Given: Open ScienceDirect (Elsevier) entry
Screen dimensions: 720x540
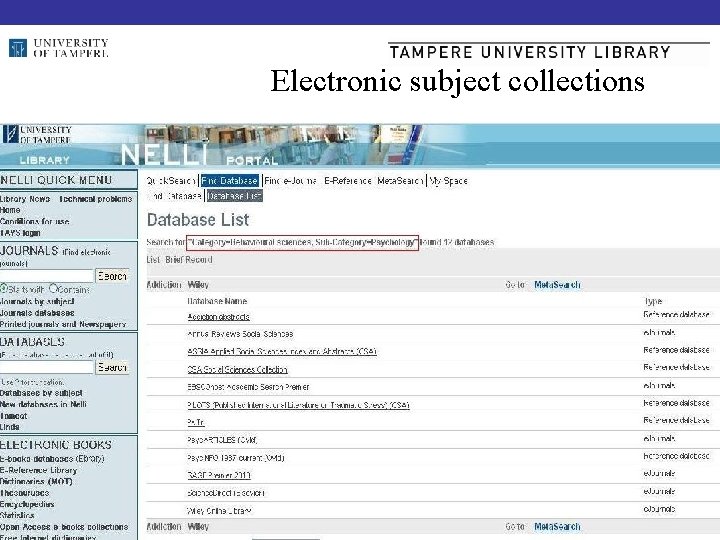Looking at the screenshot, I should [226, 493].
